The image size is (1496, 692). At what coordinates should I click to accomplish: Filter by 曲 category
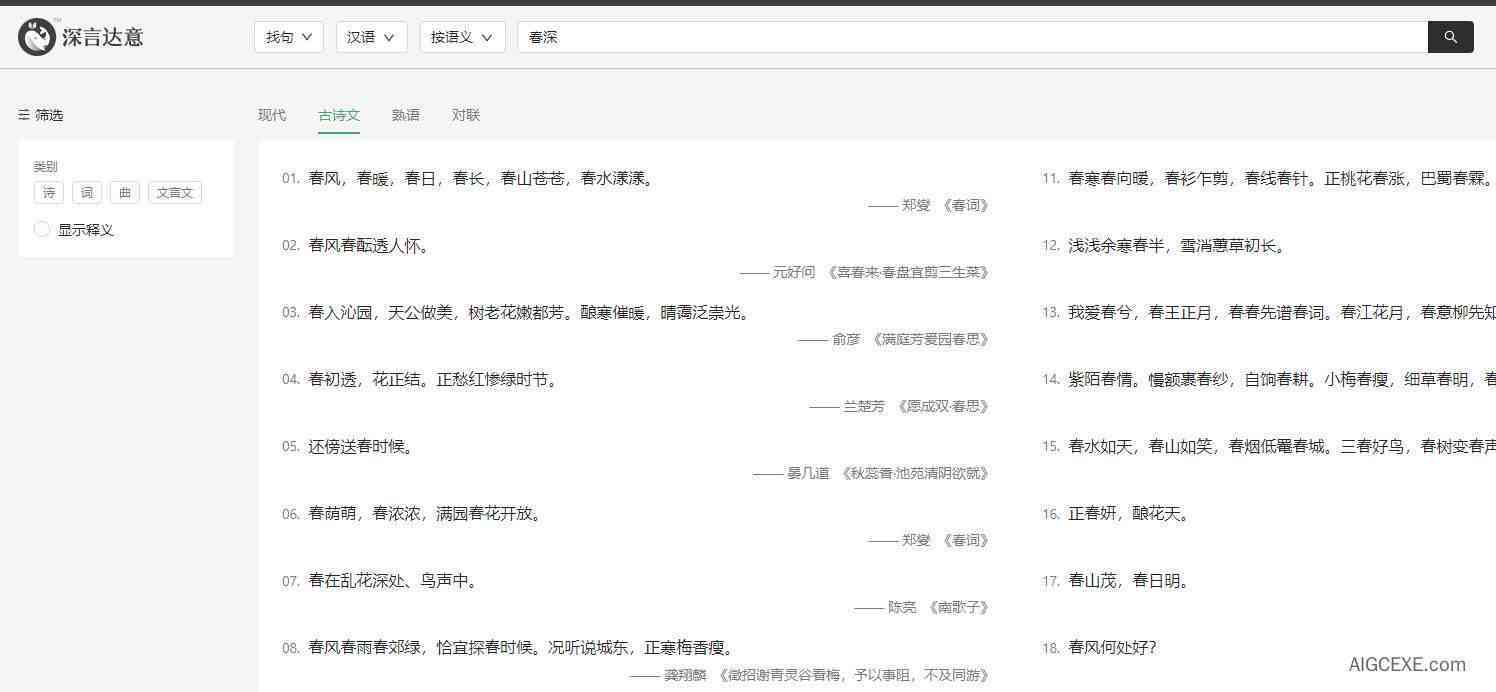tap(125, 193)
